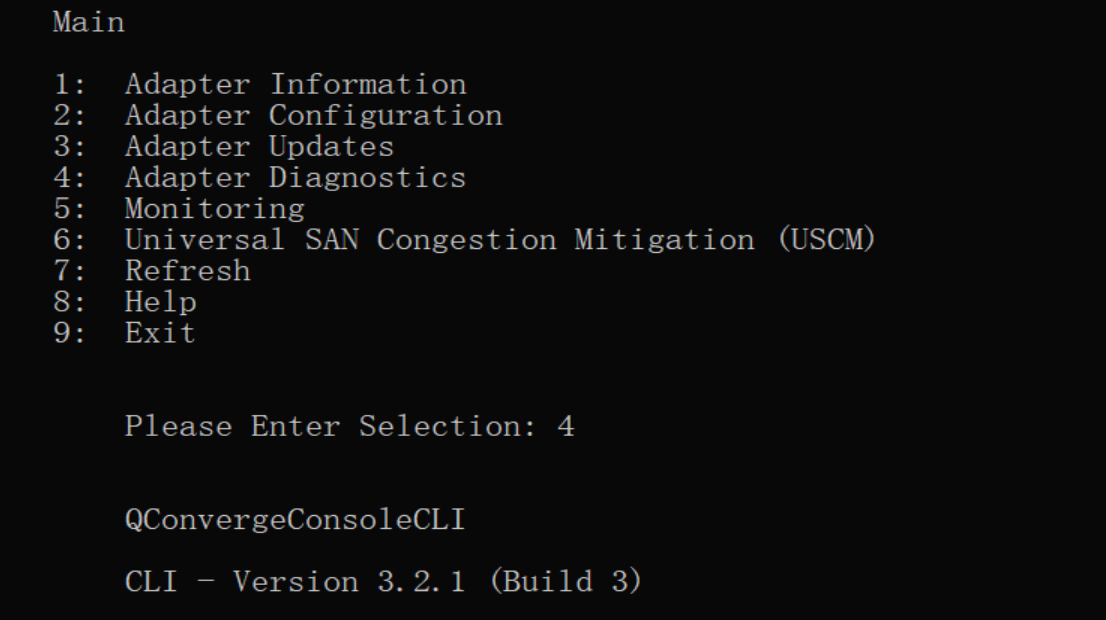
Task: Click the entered value 4 after the prompt
Action: pyautogui.click(x=566, y=427)
